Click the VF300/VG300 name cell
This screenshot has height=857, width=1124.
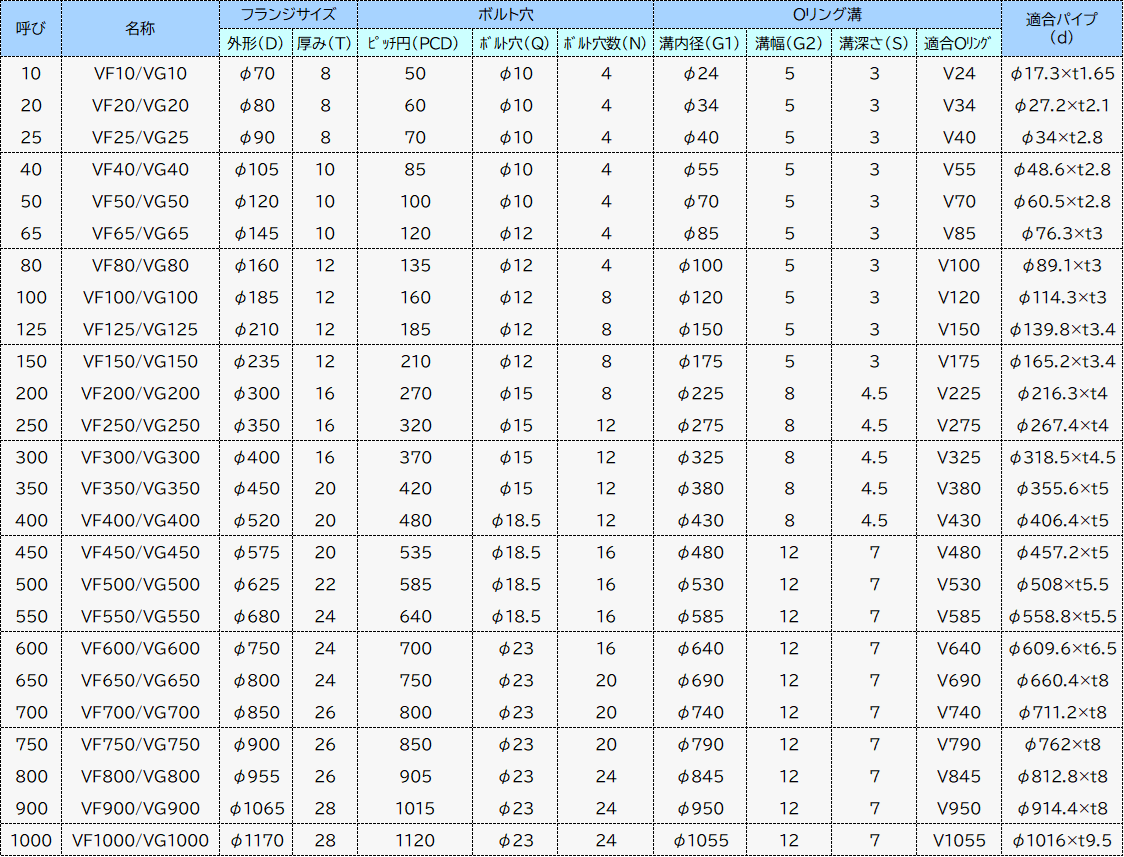pos(140,457)
